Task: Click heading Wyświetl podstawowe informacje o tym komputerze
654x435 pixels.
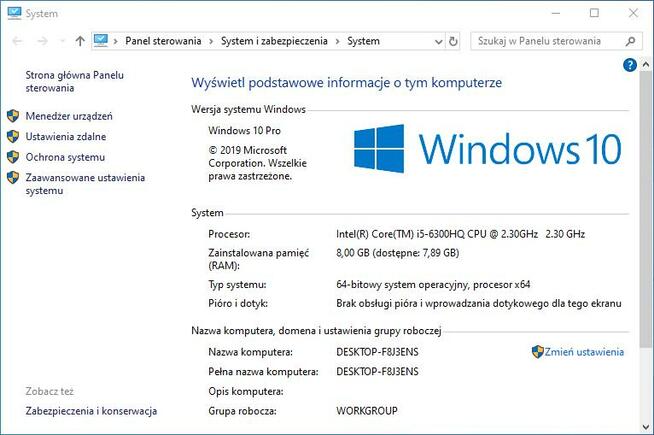Action: coord(346,83)
